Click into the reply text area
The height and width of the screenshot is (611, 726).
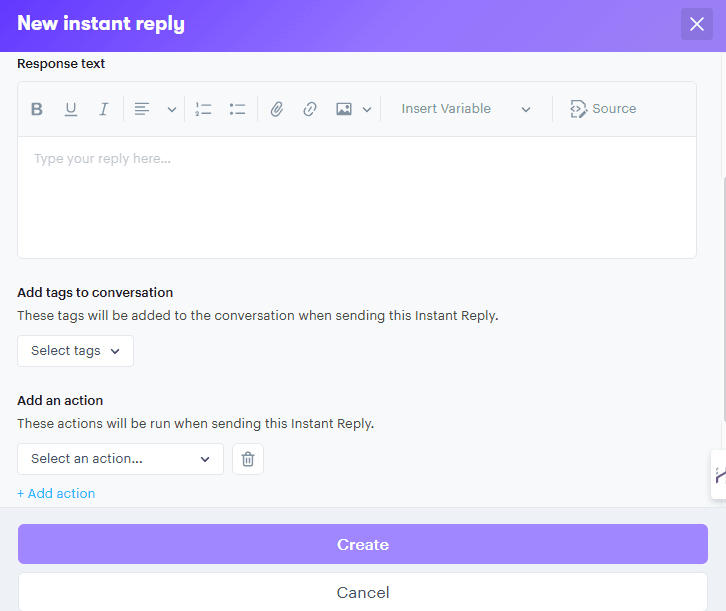tap(357, 197)
